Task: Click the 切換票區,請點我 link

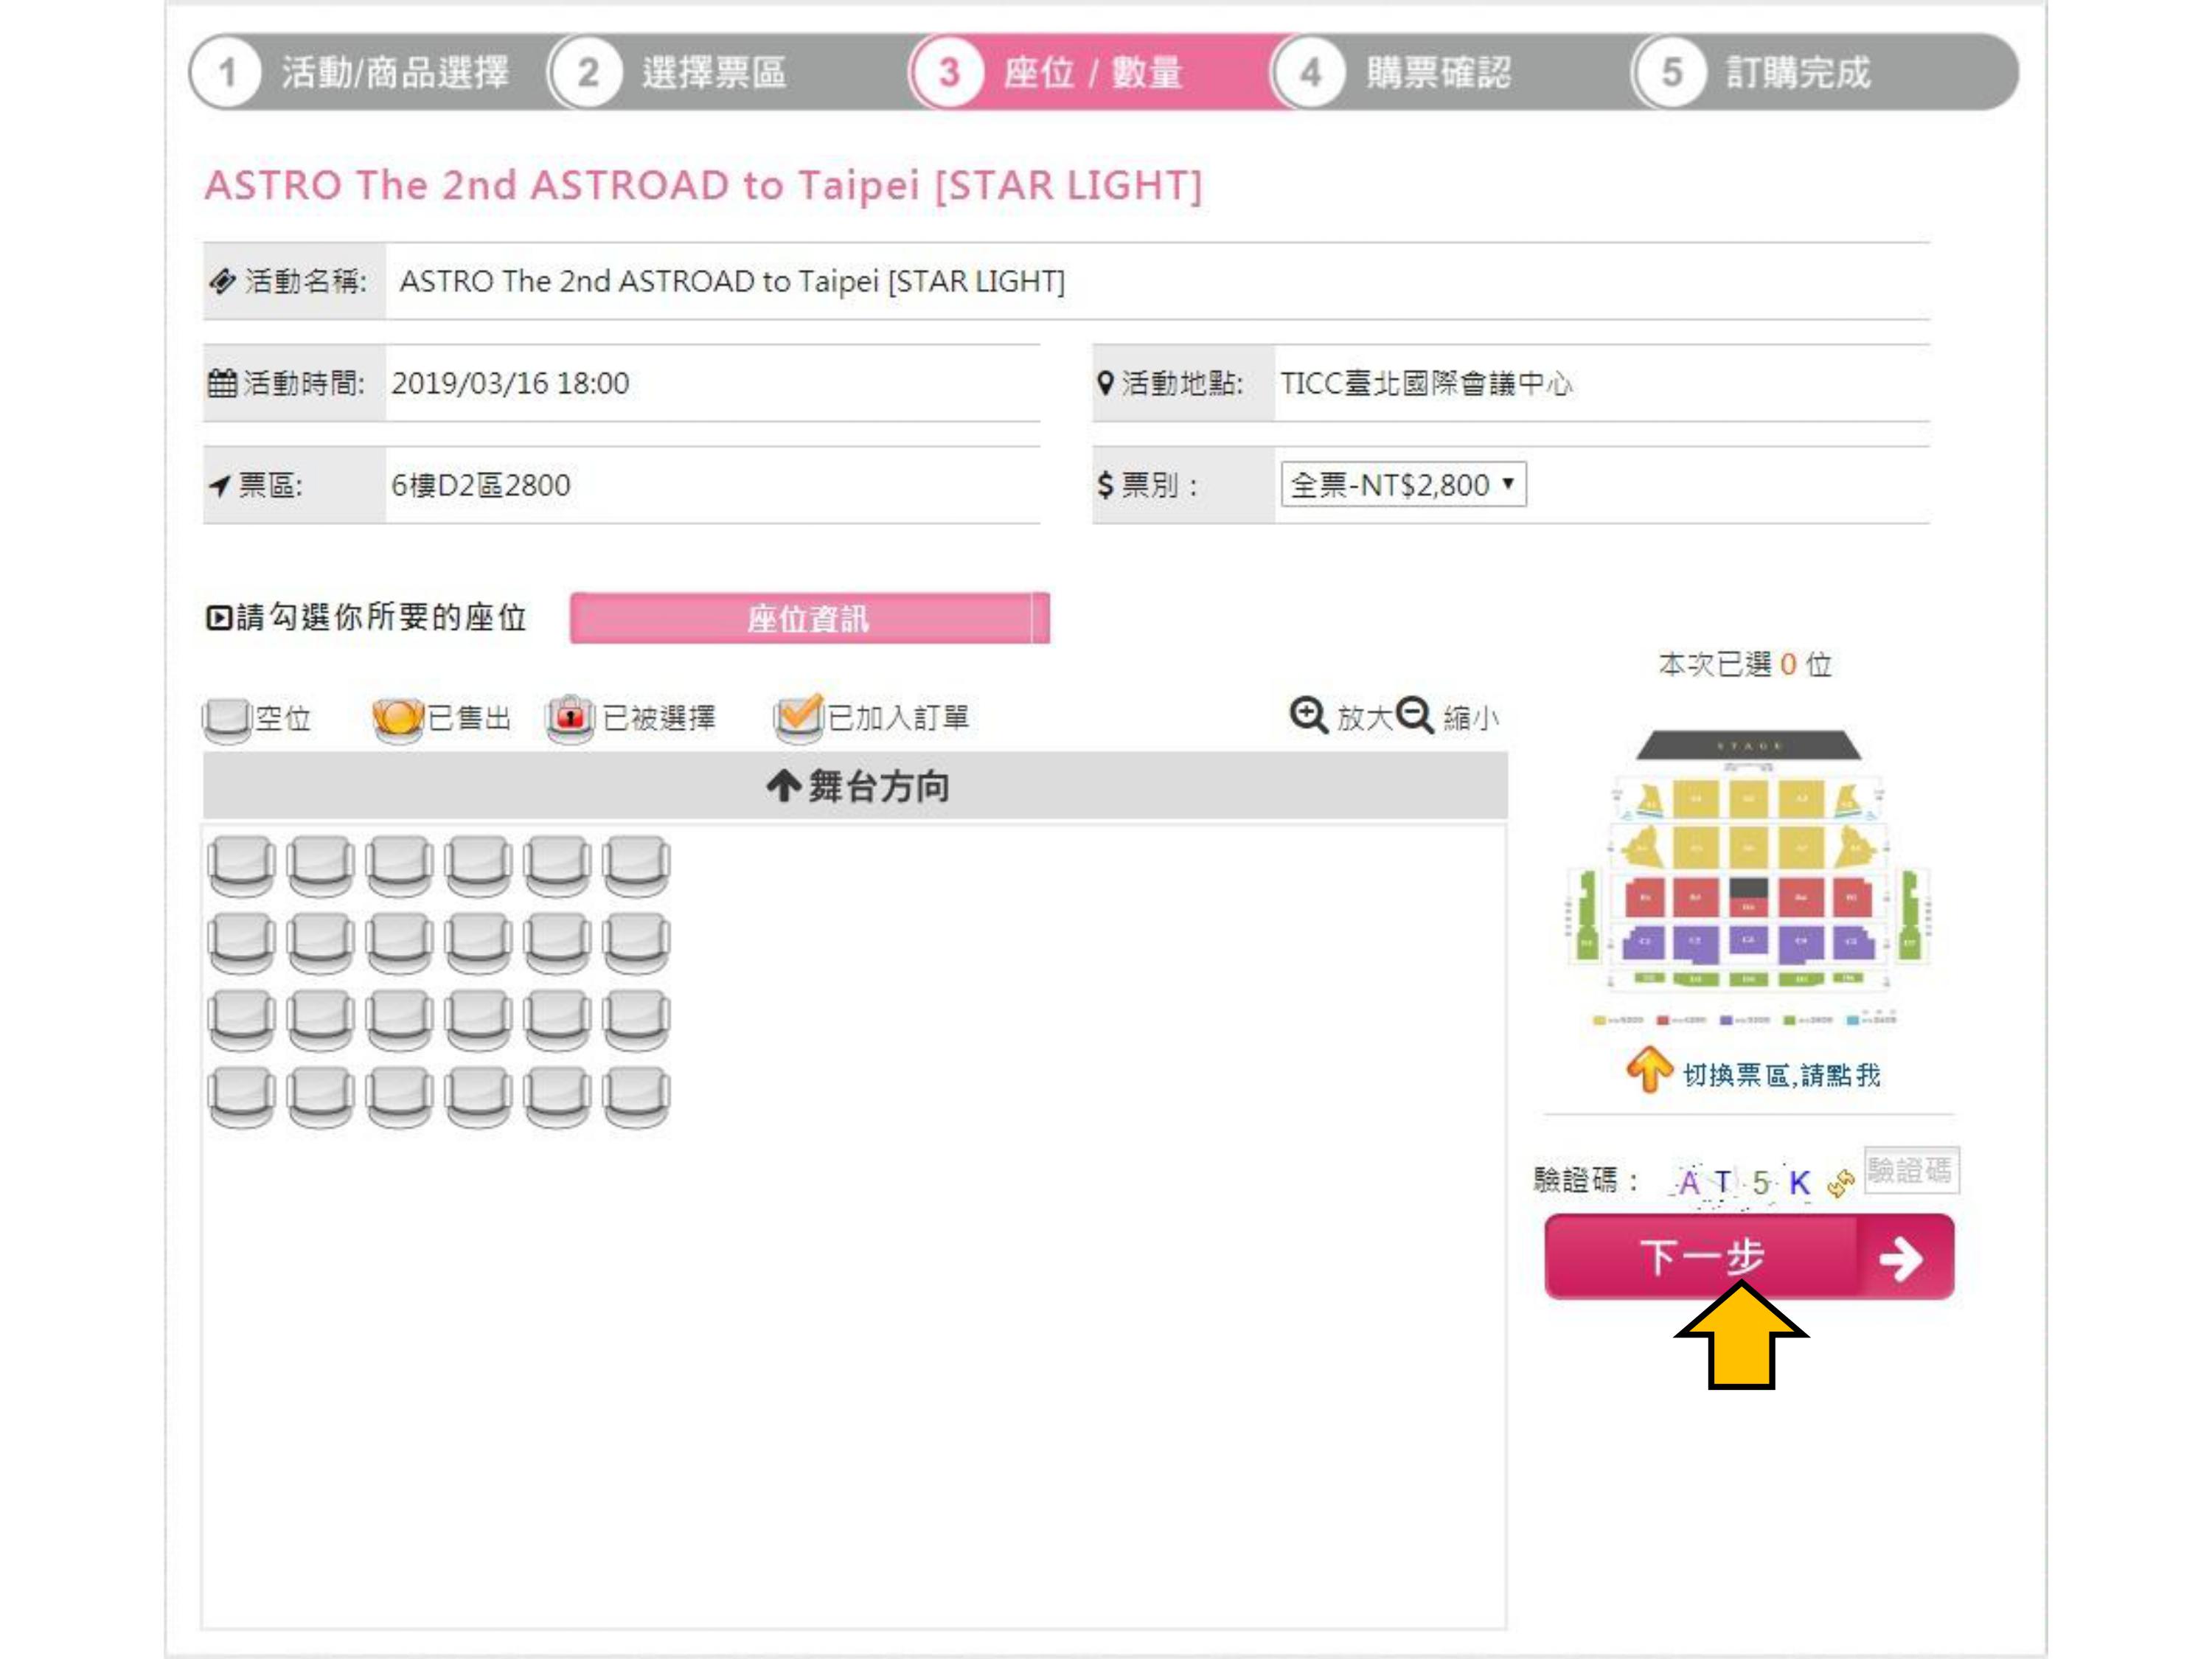Action: (x=1780, y=1075)
